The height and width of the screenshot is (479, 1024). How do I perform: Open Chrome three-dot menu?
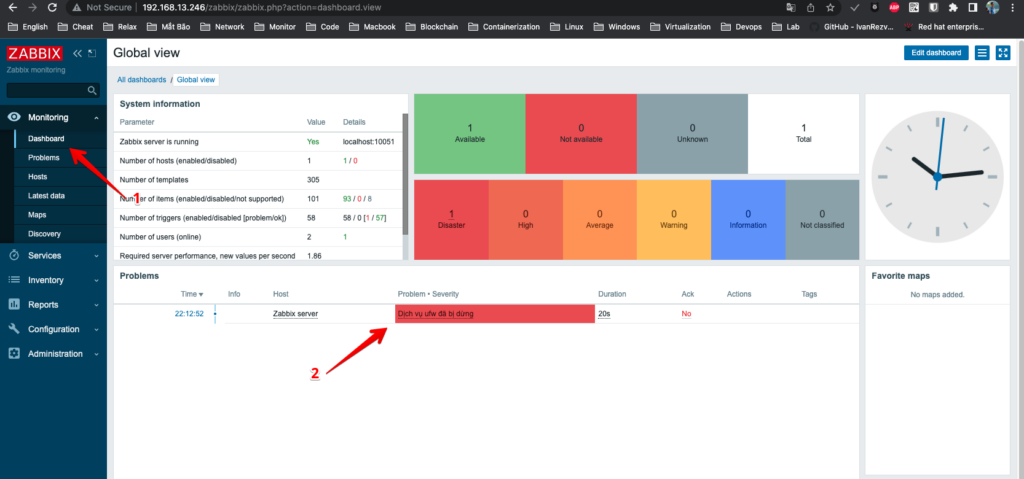tap(1013, 8)
